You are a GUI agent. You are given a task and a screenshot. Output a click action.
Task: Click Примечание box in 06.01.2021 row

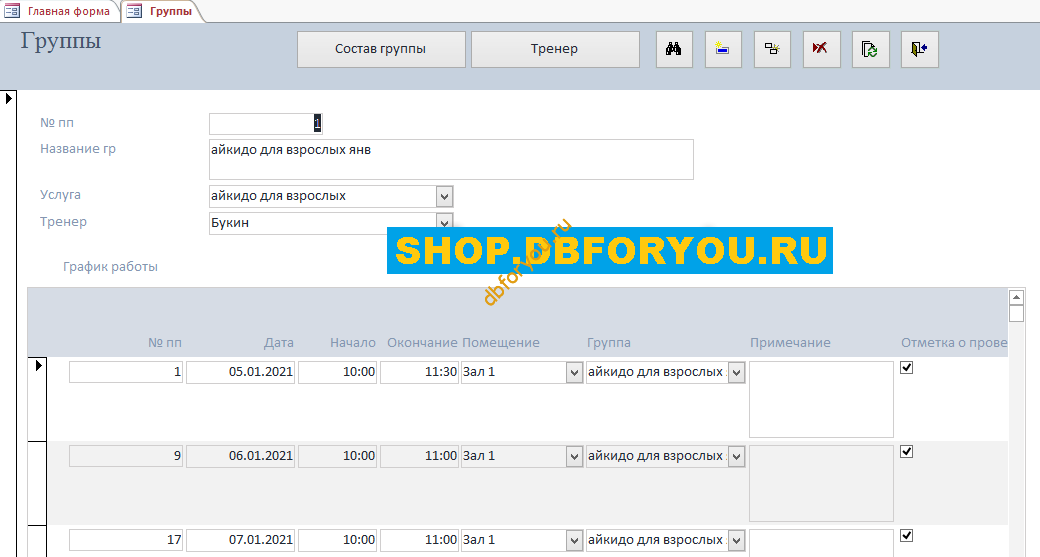[821, 483]
